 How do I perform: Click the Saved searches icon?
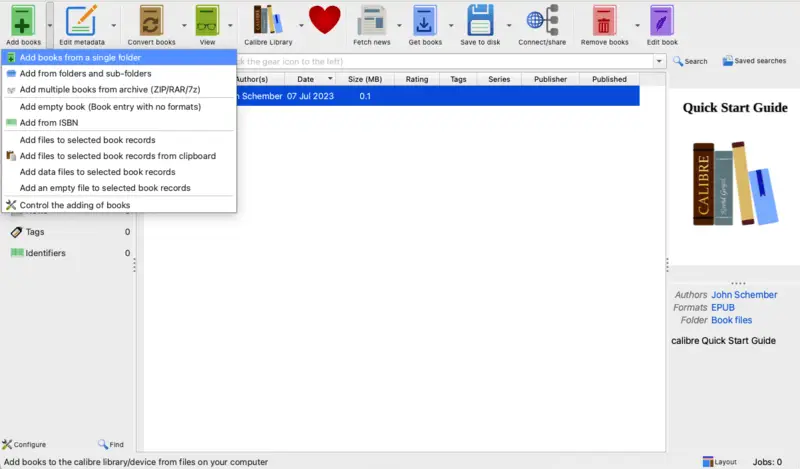pos(728,61)
